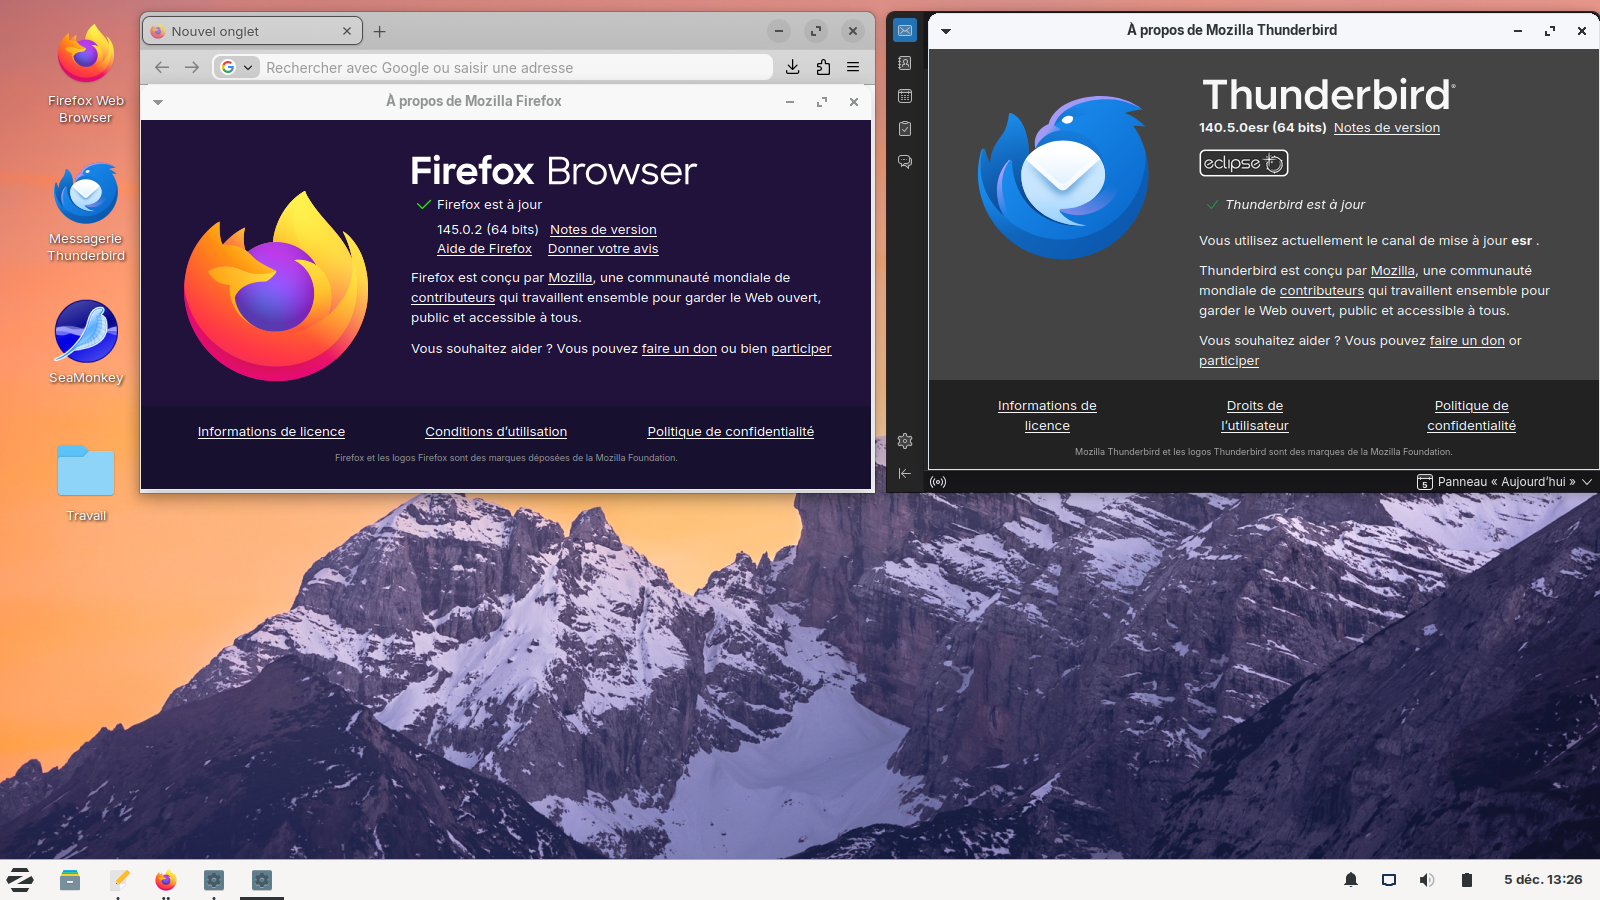This screenshot has width=1600, height=900.
Task: Click faire un don in Firefox dialog
Action: pyautogui.click(x=679, y=349)
